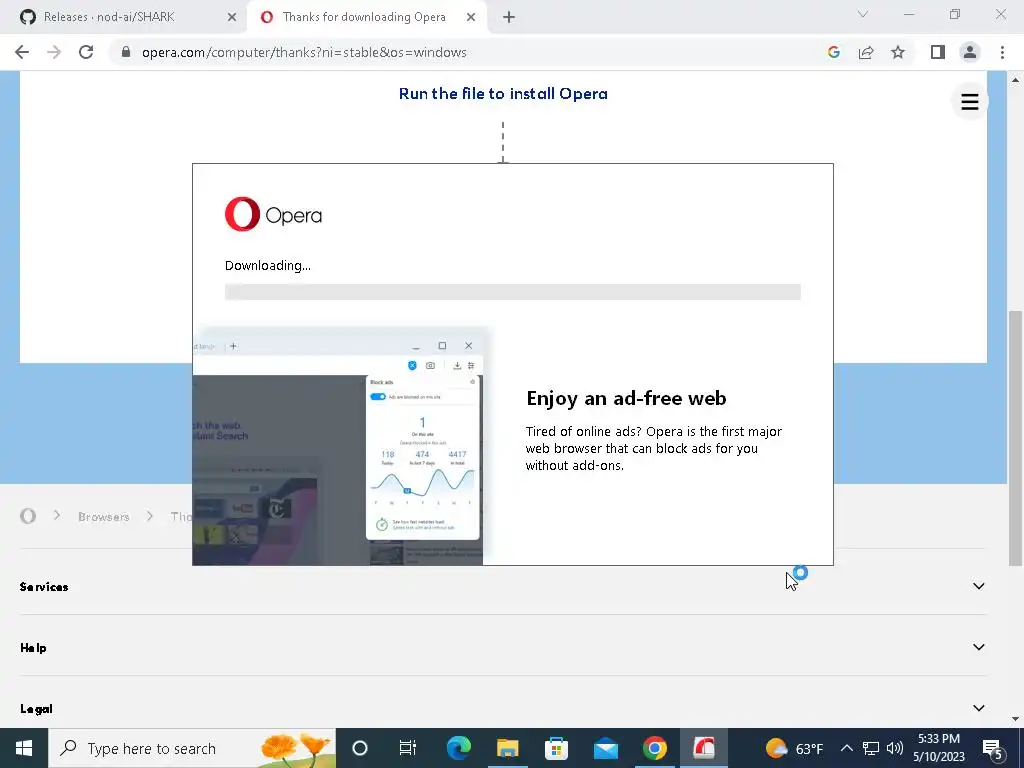The height and width of the screenshot is (768, 1024).
Task: Open network status tray icon
Action: [871, 748]
